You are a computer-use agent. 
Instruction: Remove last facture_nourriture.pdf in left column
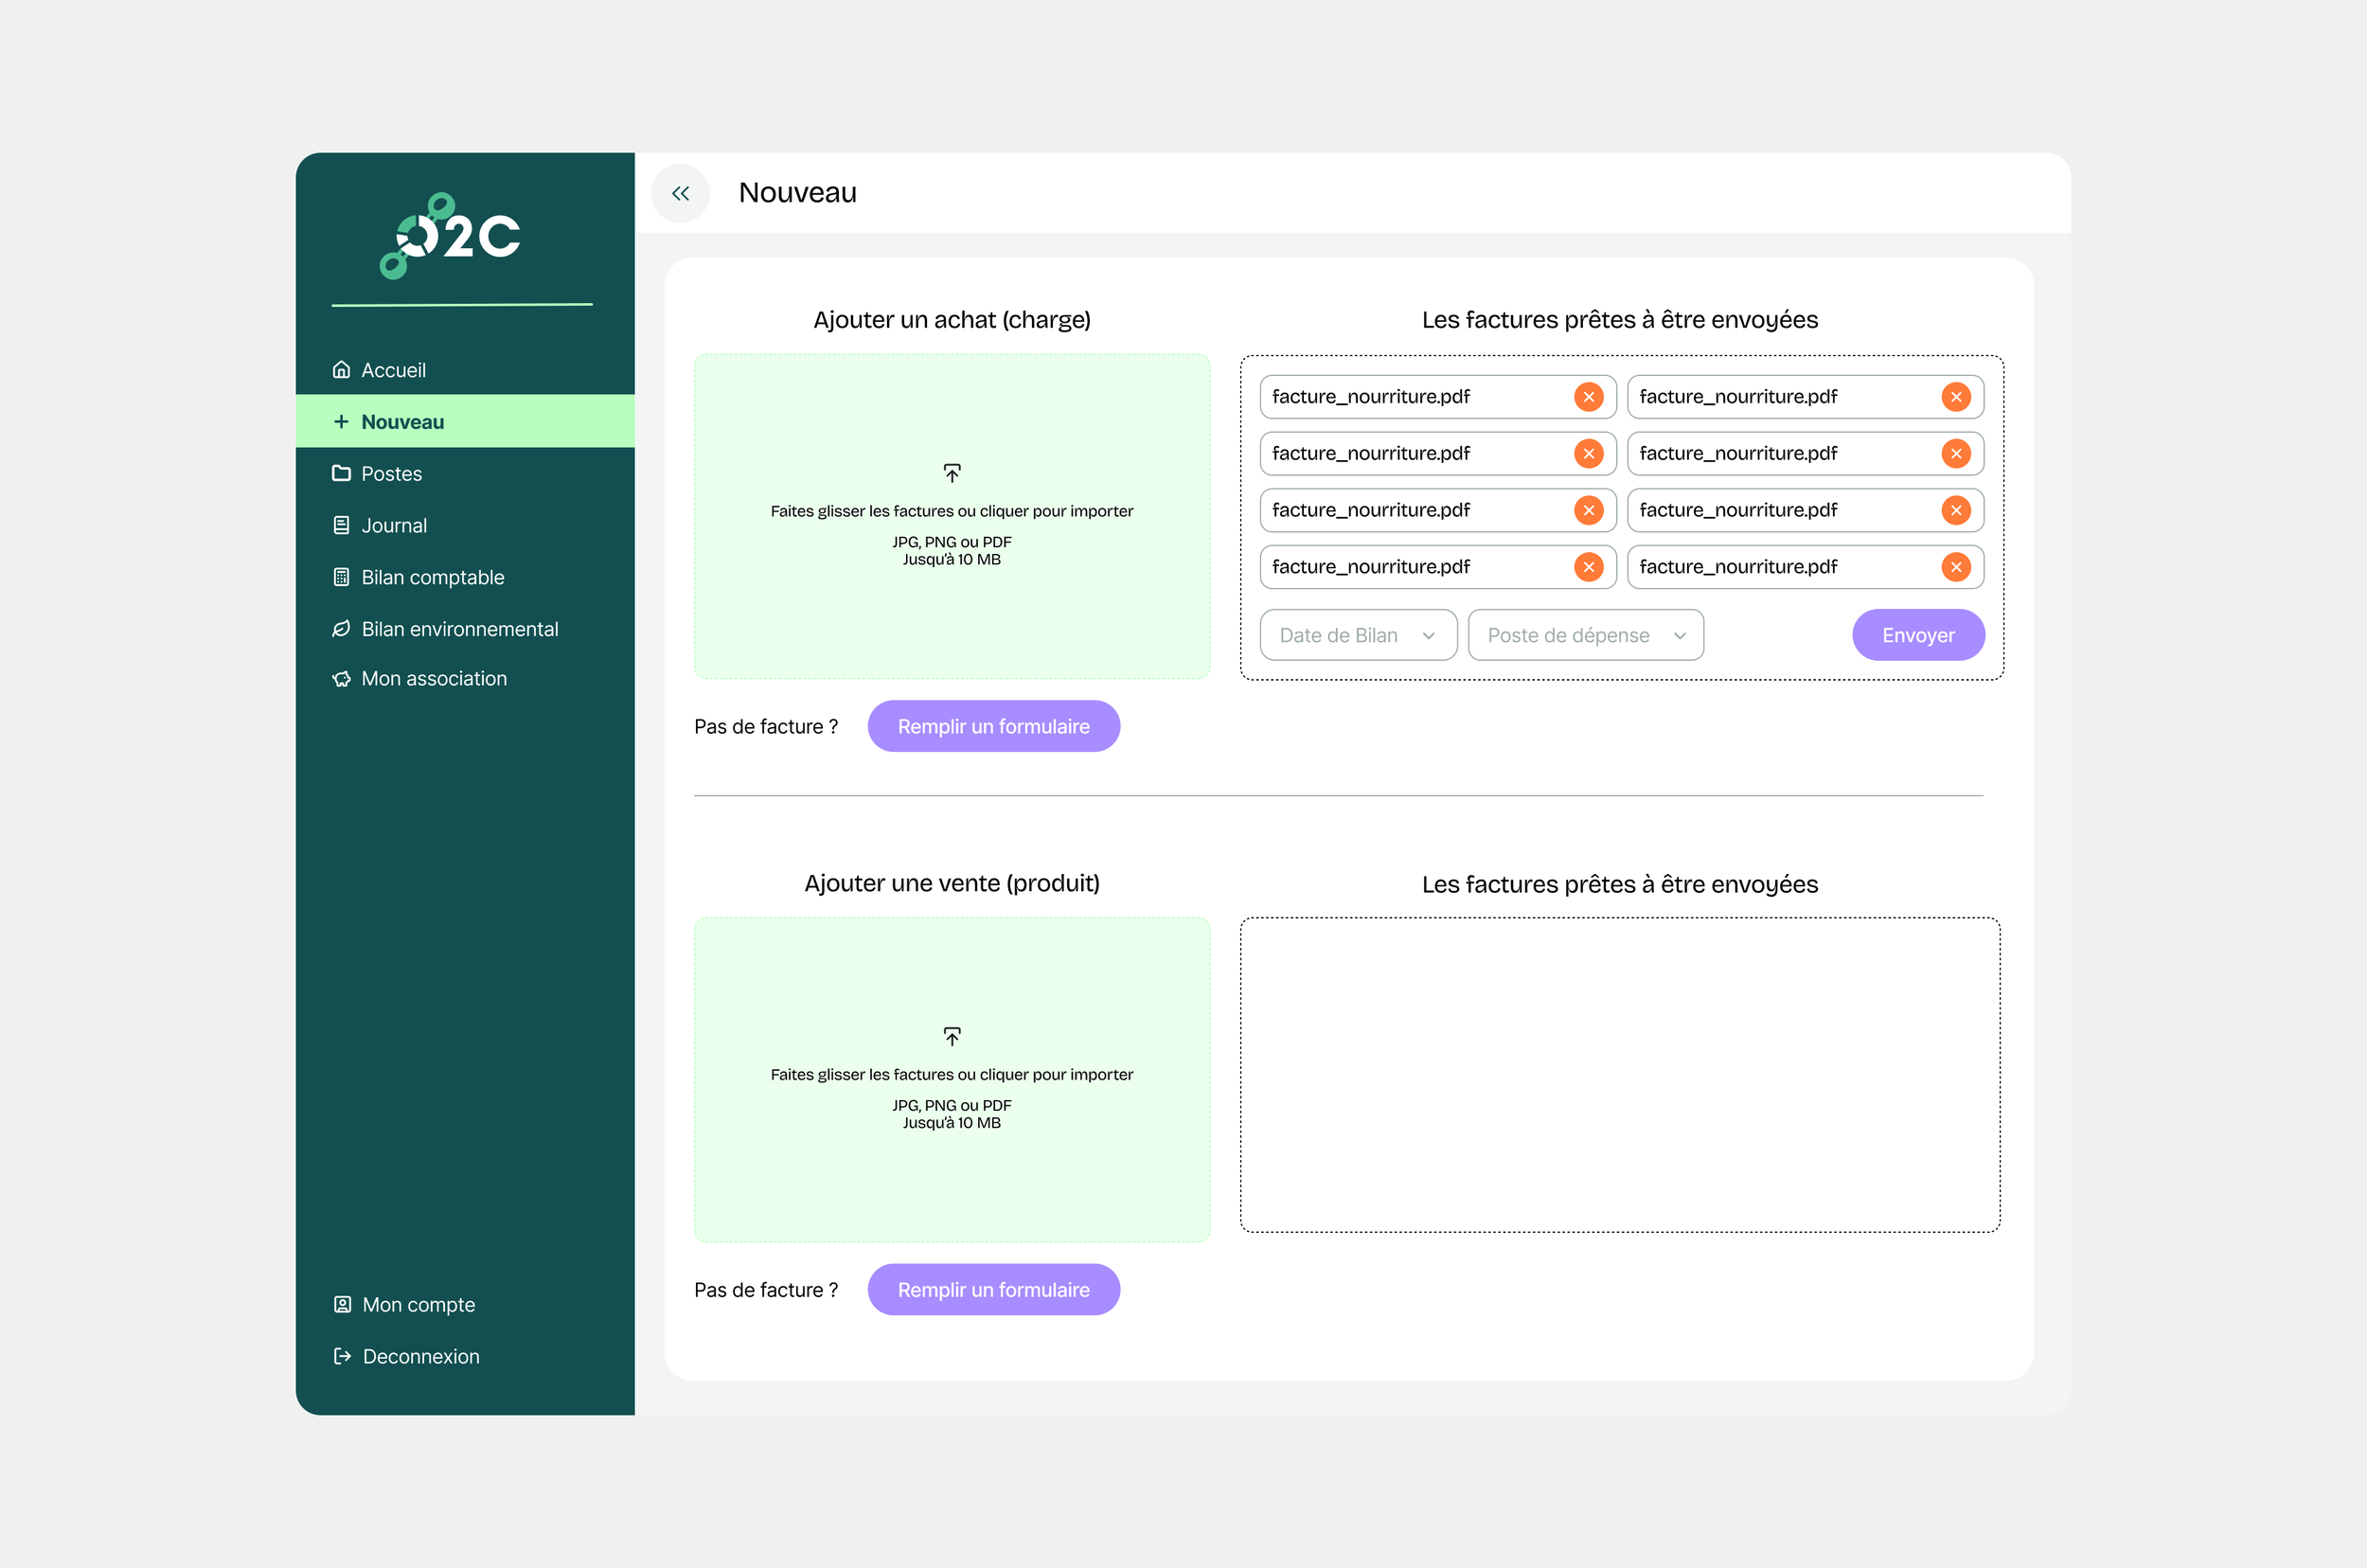(1588, 567)
